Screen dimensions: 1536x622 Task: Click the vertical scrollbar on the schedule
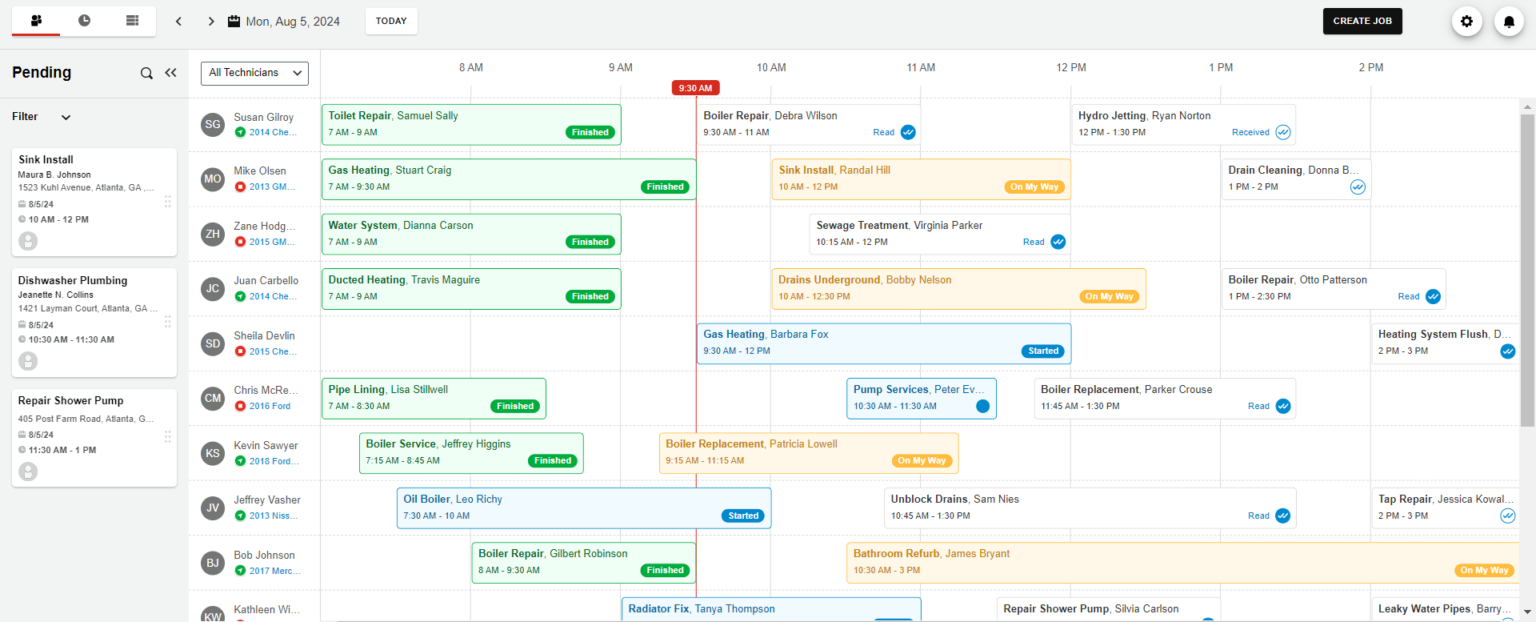tap(1527, 260)
